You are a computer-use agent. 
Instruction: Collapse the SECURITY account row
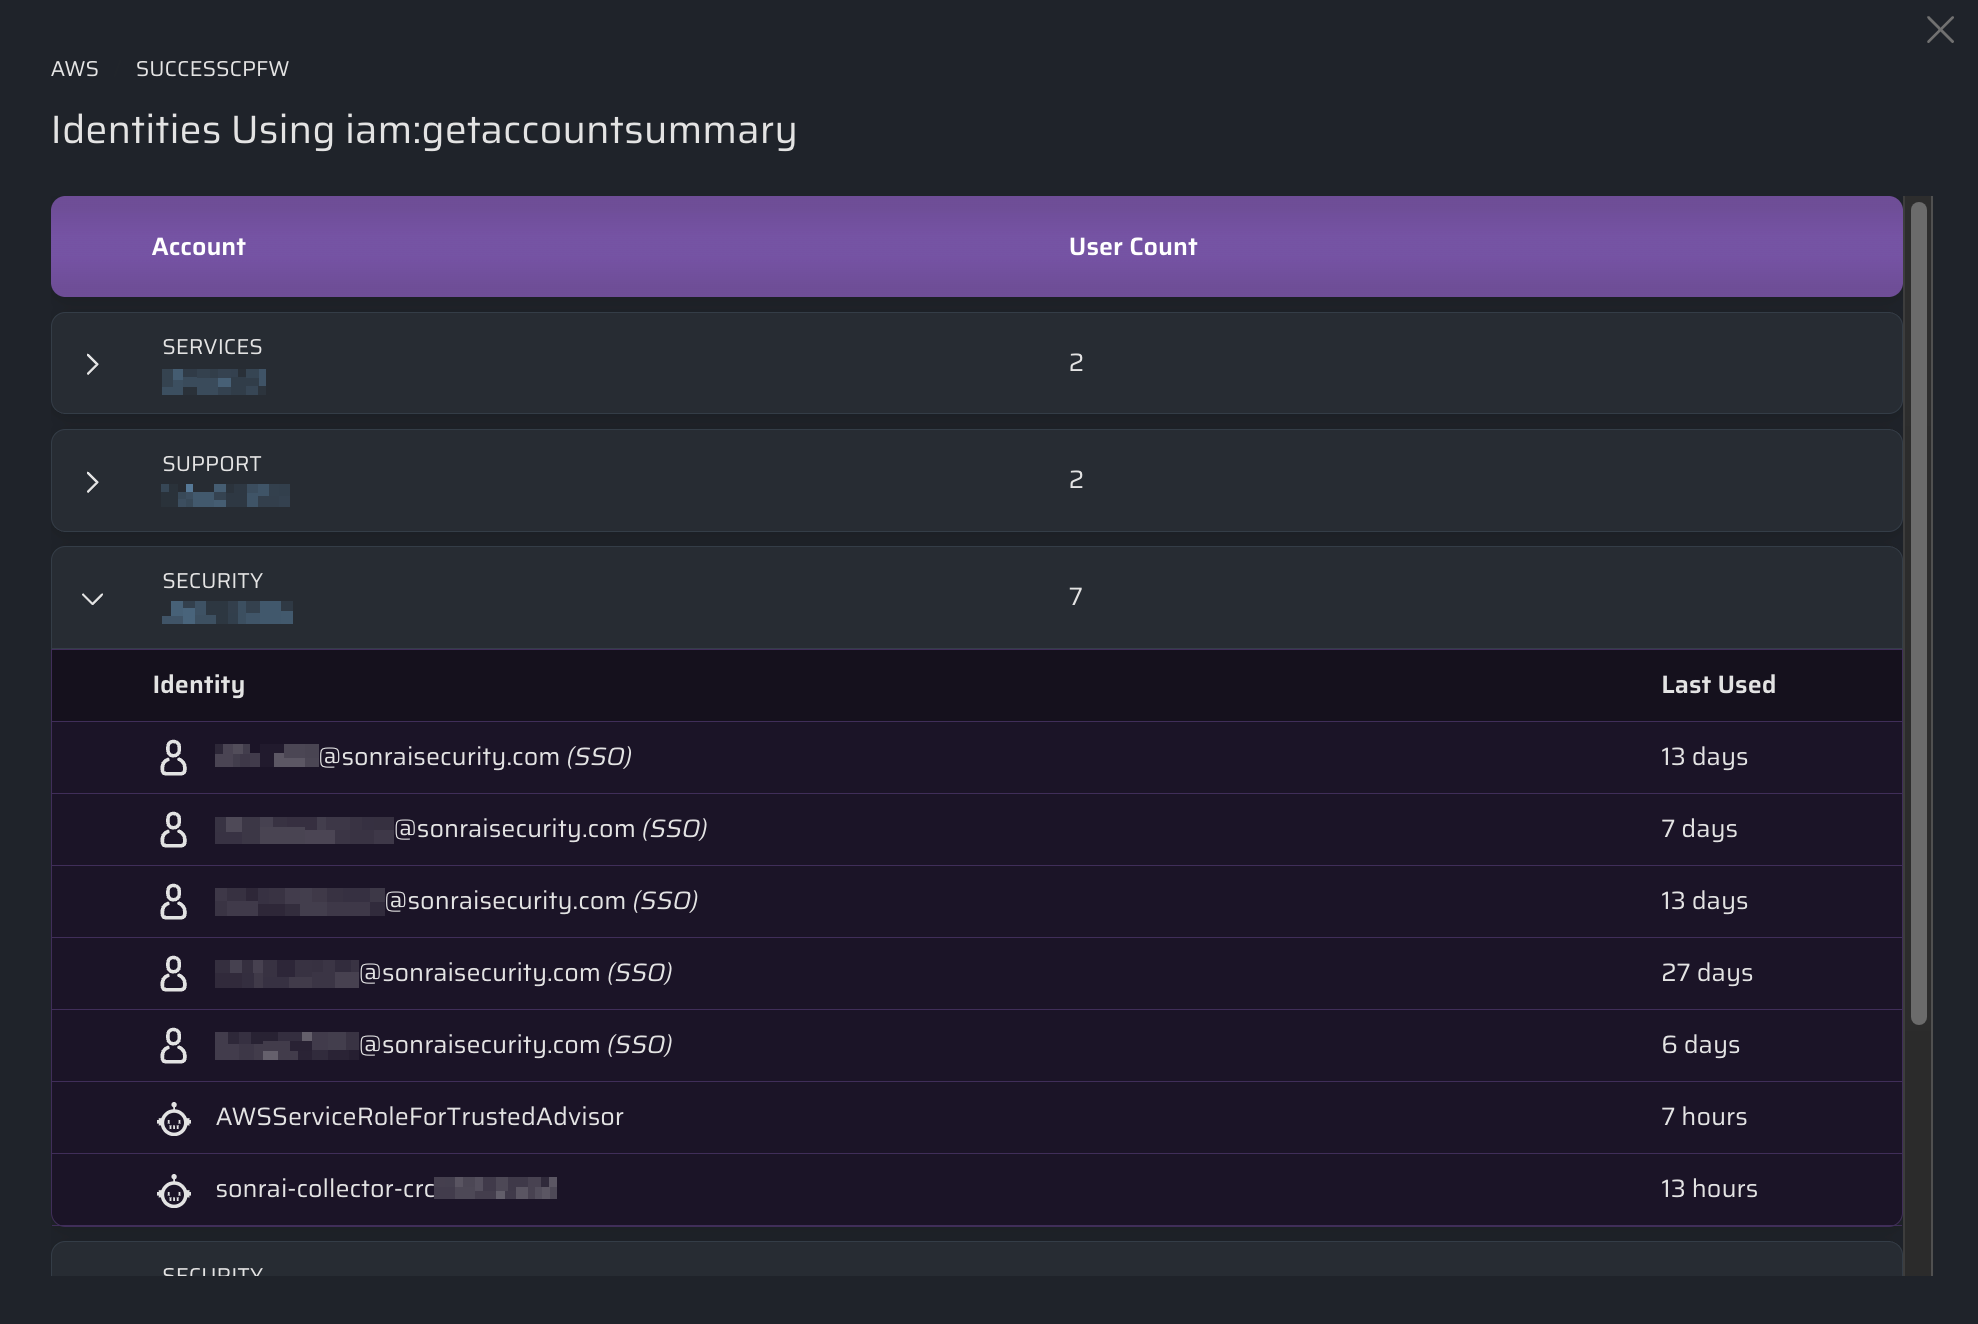click(92, 599)
